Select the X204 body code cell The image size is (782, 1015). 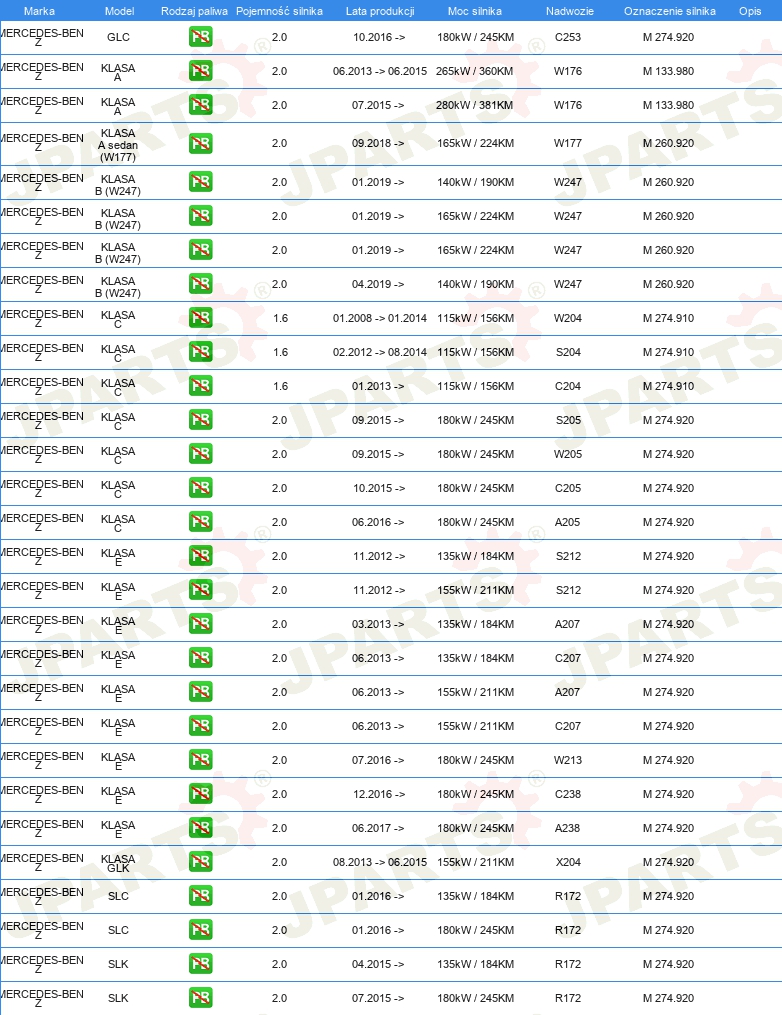coord(568,862)
